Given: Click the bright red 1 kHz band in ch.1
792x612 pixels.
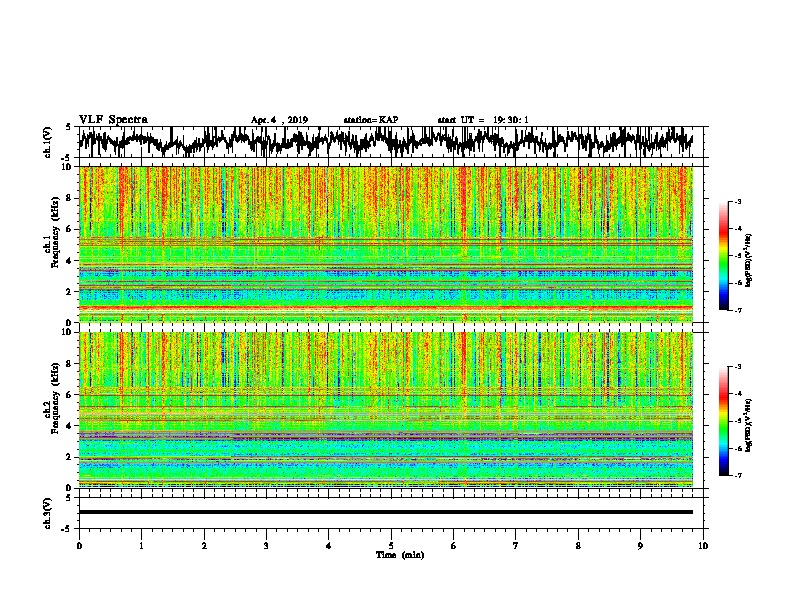Looking at the screenshot, I should tap(385, 308).
